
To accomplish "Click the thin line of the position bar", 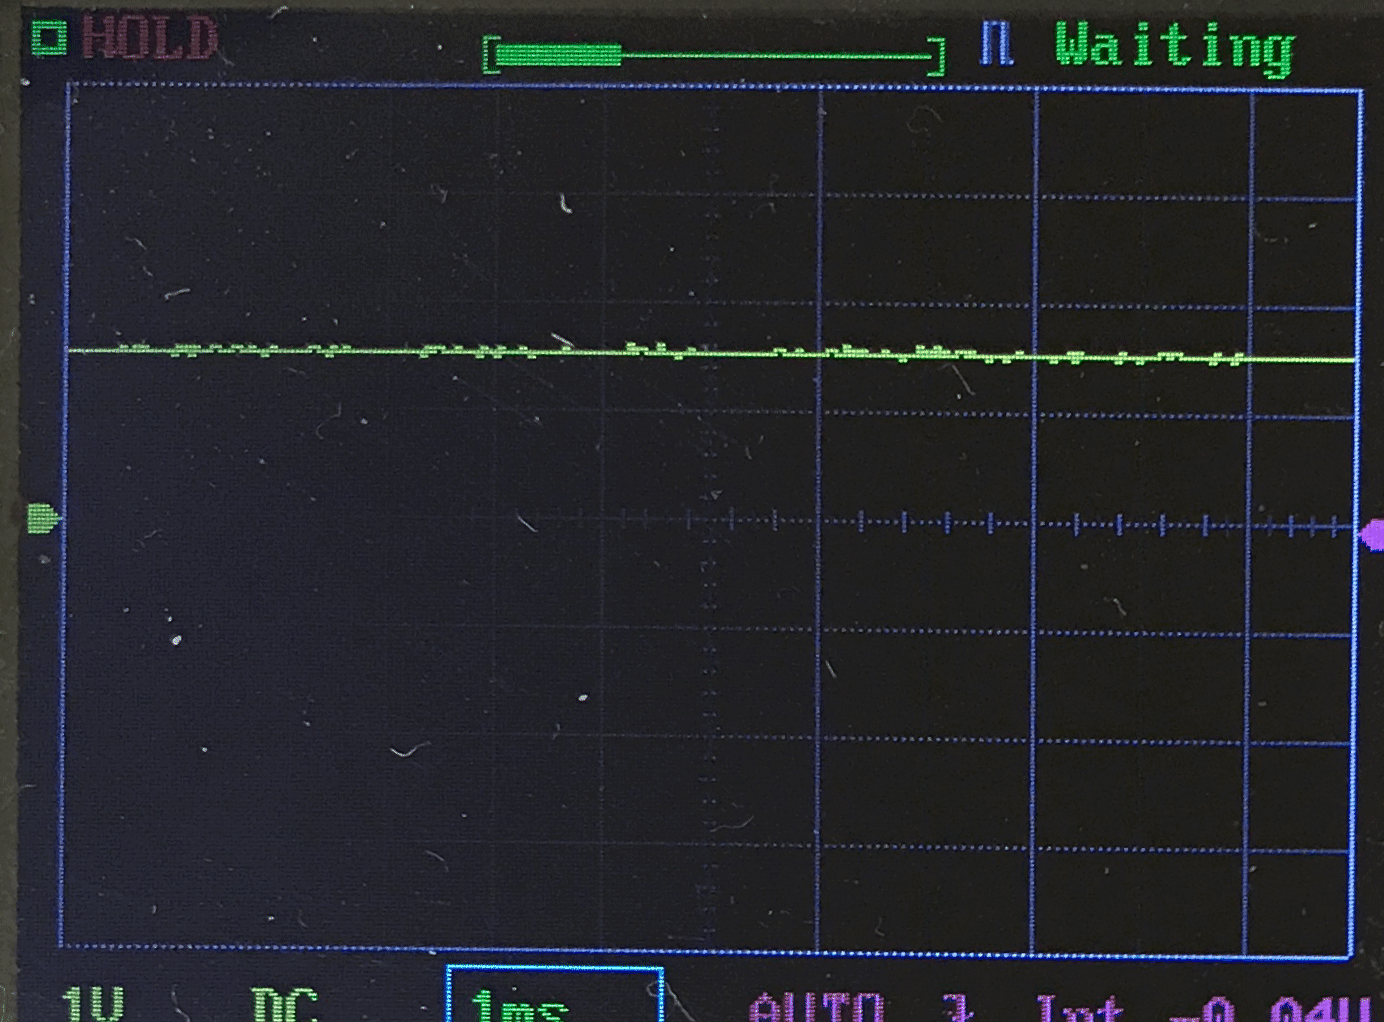I will click(780, 56).
